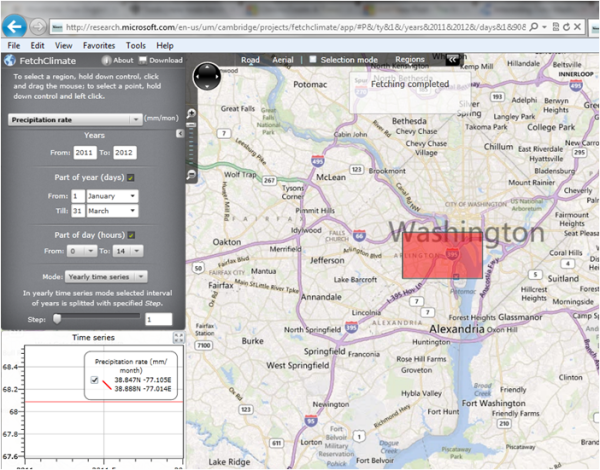Open the Precipitation rate variable dropdown
Screen dimensions: 600x470
pyautogui.click(x=75, y=120)
